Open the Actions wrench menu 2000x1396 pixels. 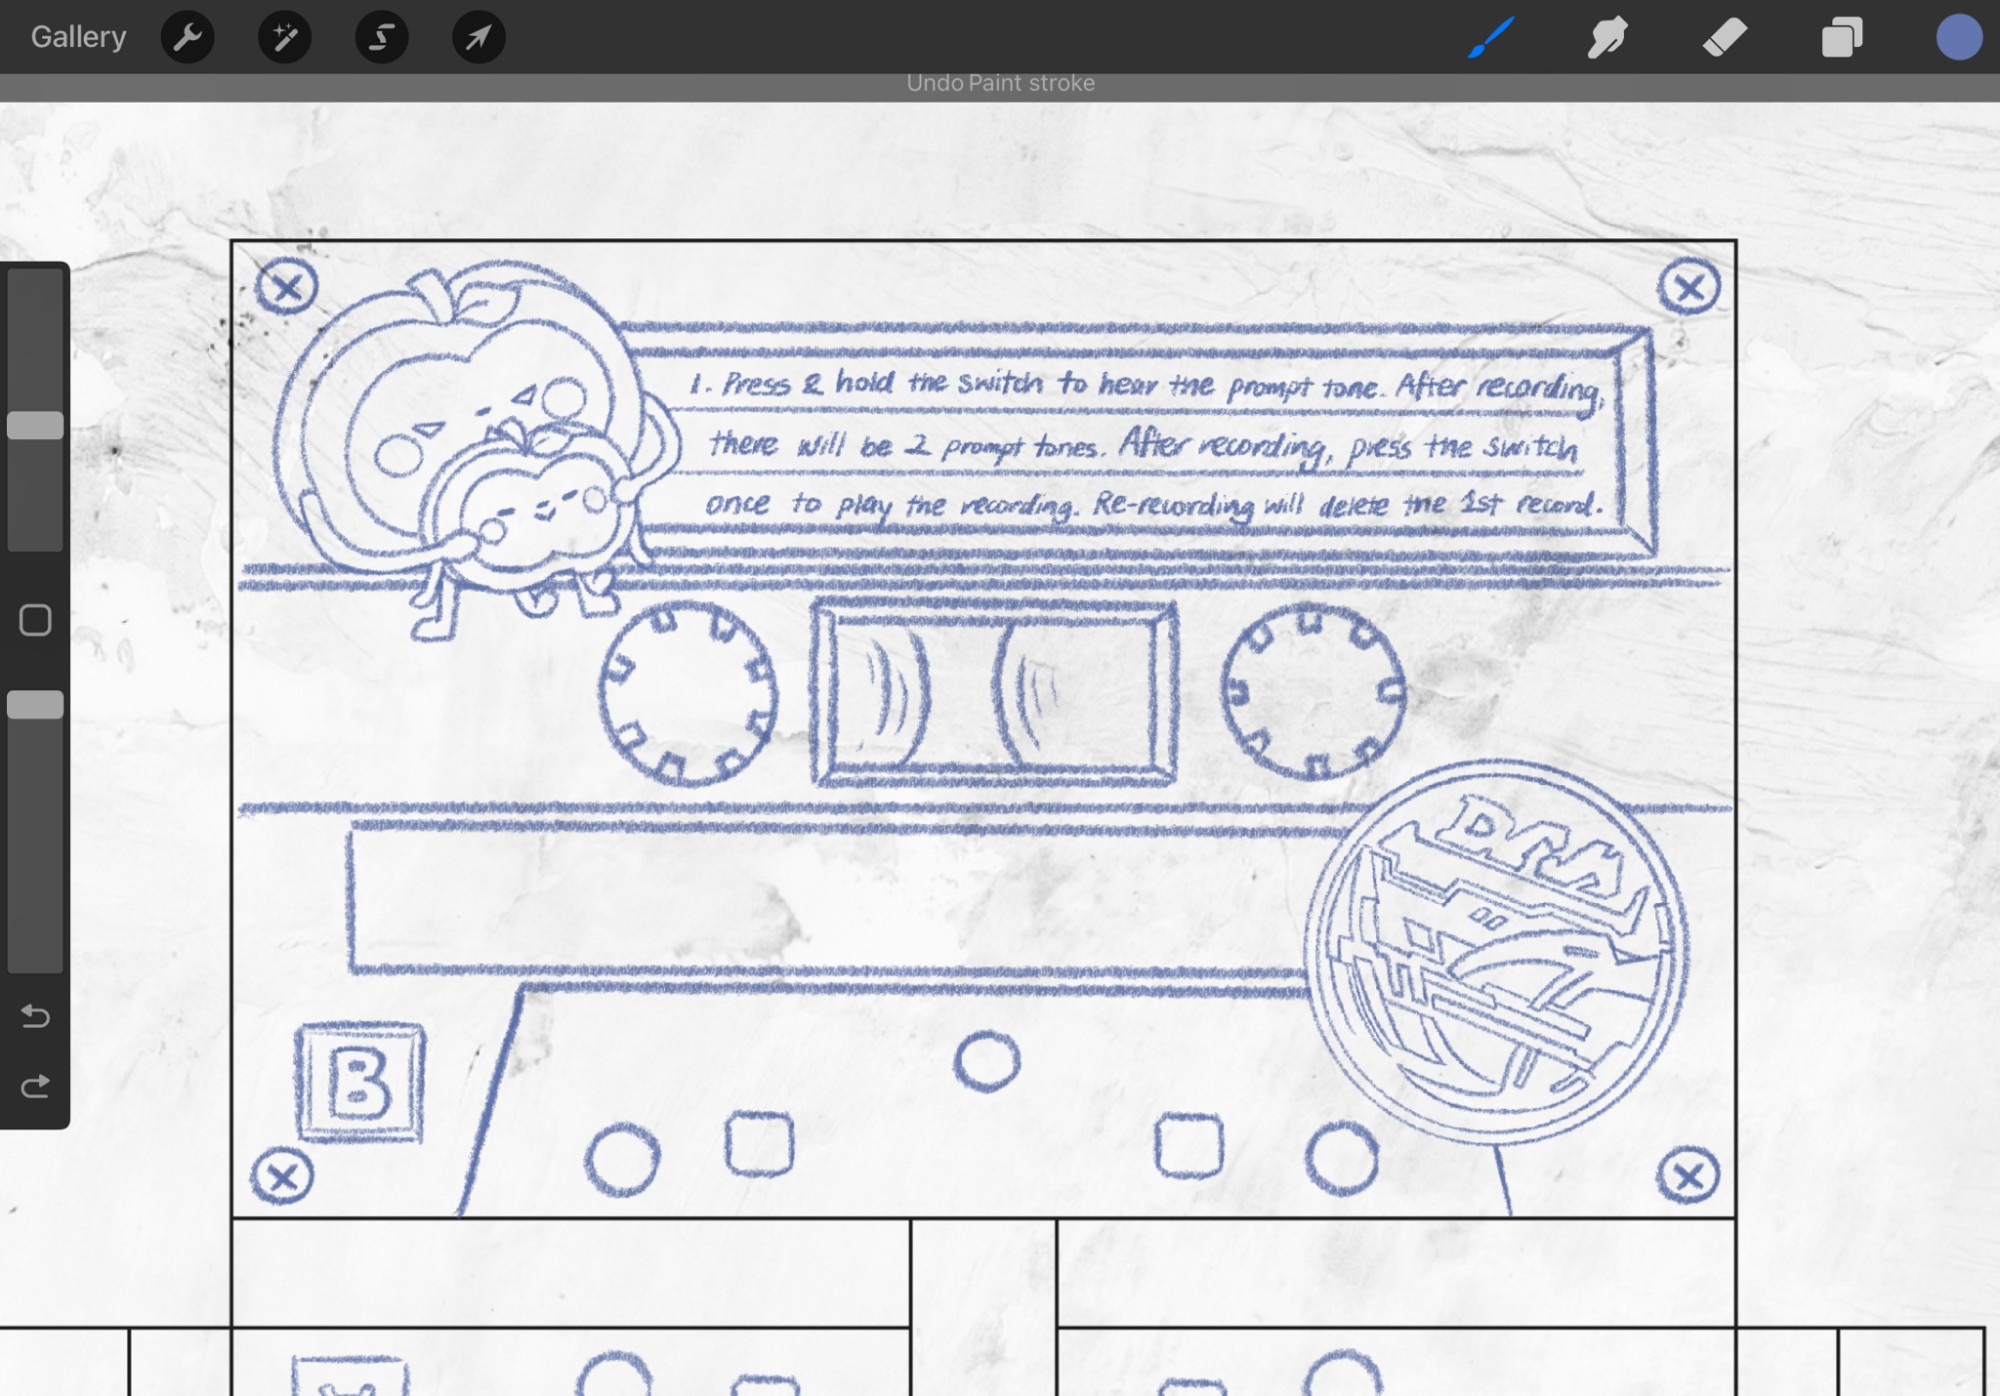[187, 38]
